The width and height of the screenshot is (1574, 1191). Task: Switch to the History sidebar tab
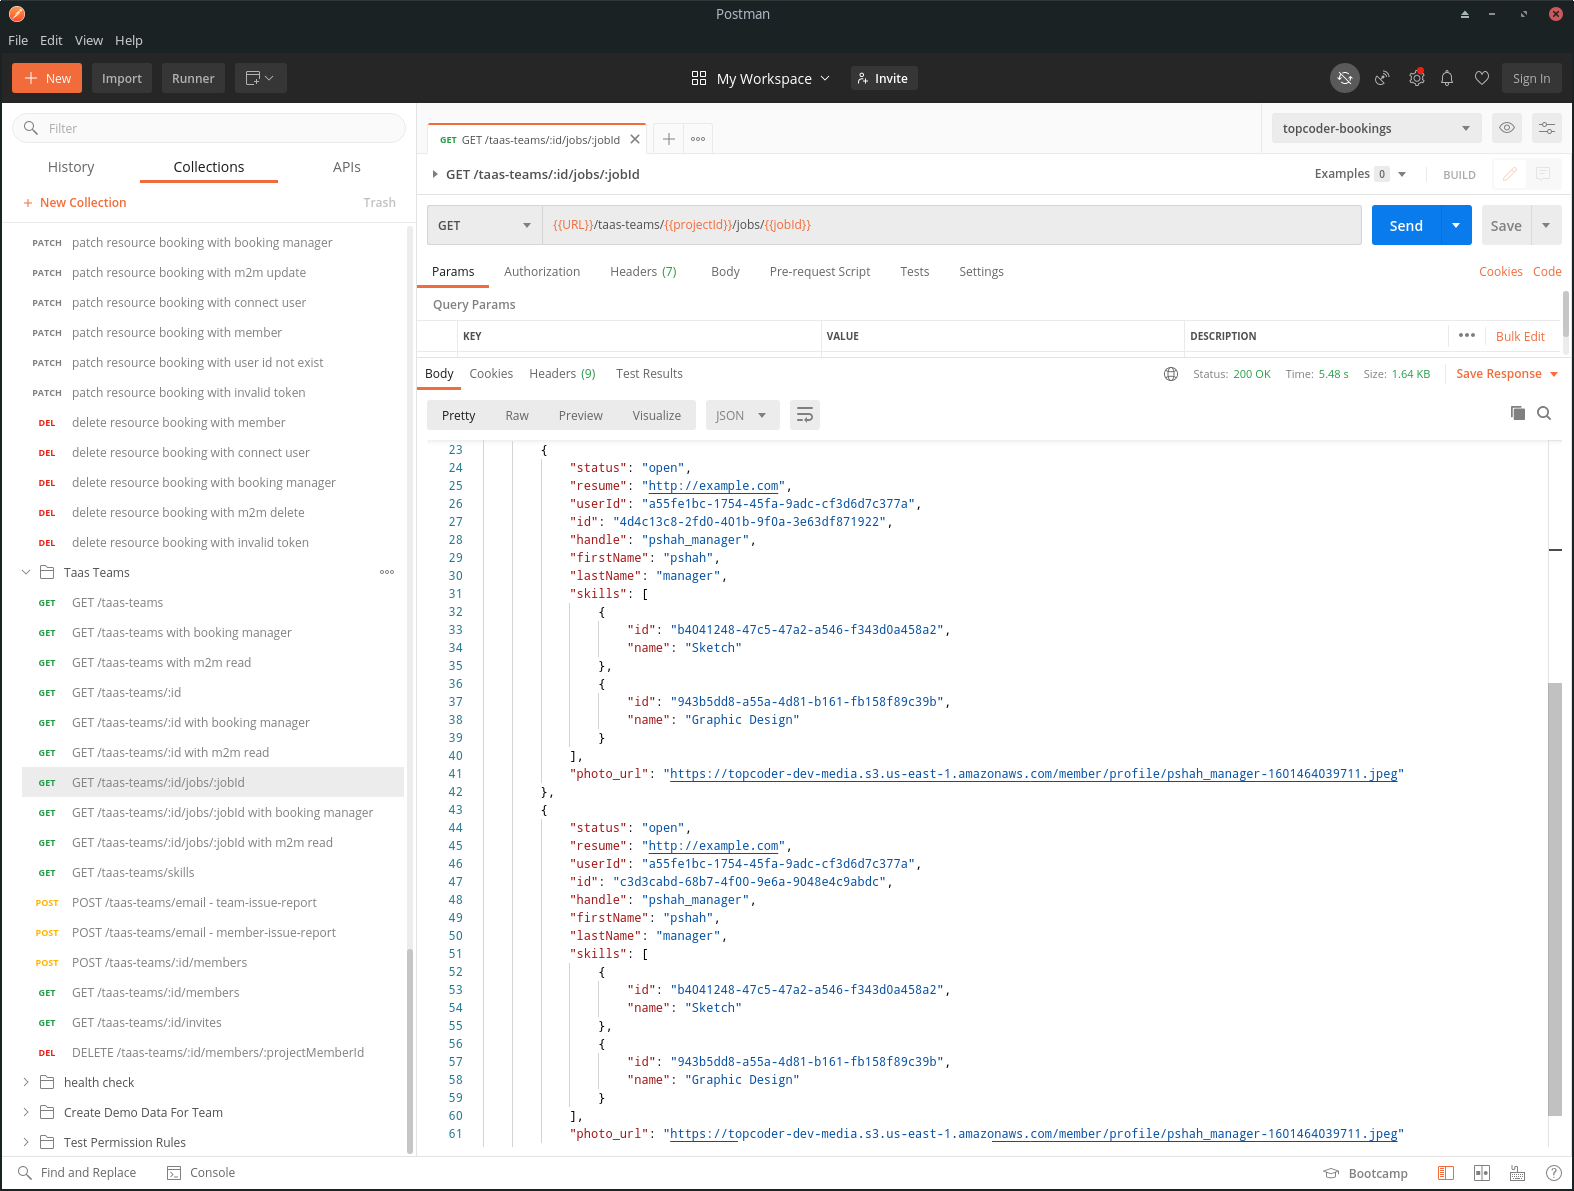(x=71, y=167)
